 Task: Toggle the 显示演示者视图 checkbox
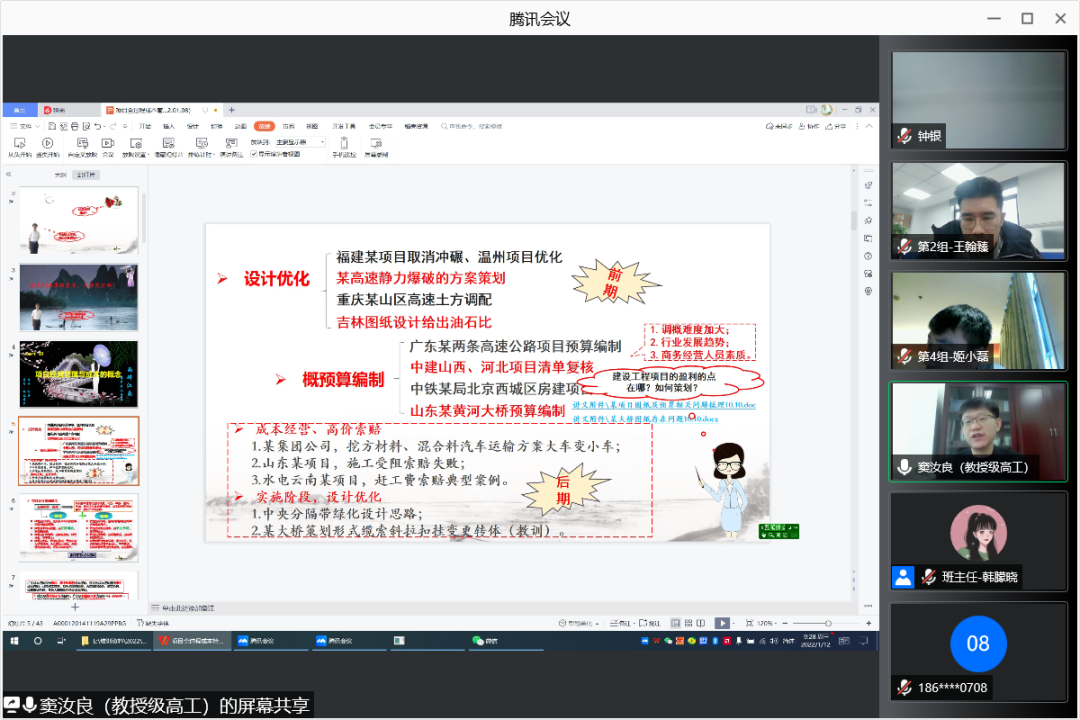click(254, 154)
